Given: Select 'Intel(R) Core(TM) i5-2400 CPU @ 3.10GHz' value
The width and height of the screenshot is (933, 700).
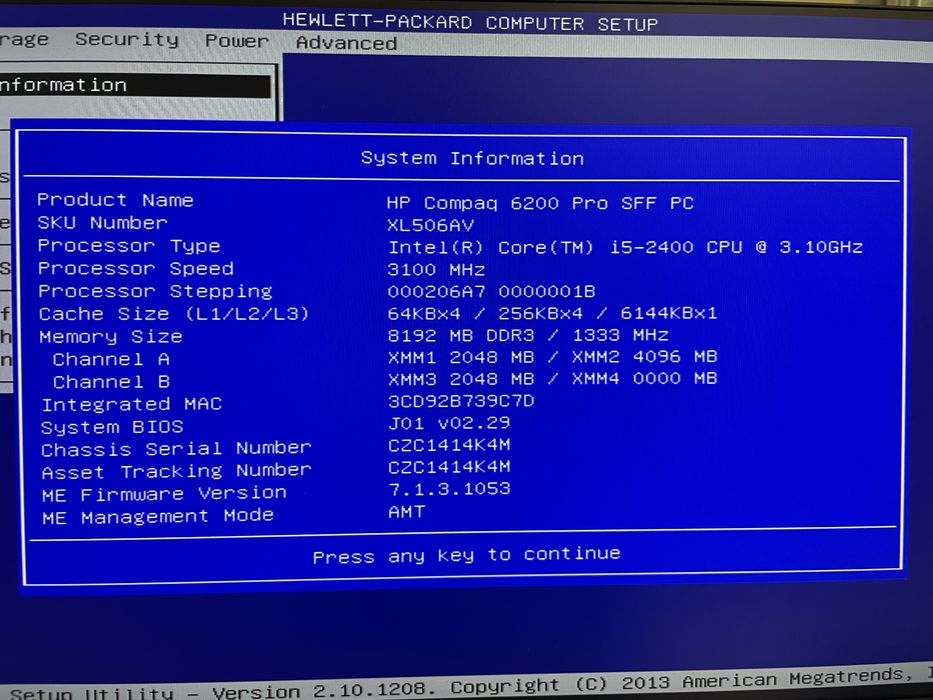Looking at the screenshot, I should coord(625,247).
